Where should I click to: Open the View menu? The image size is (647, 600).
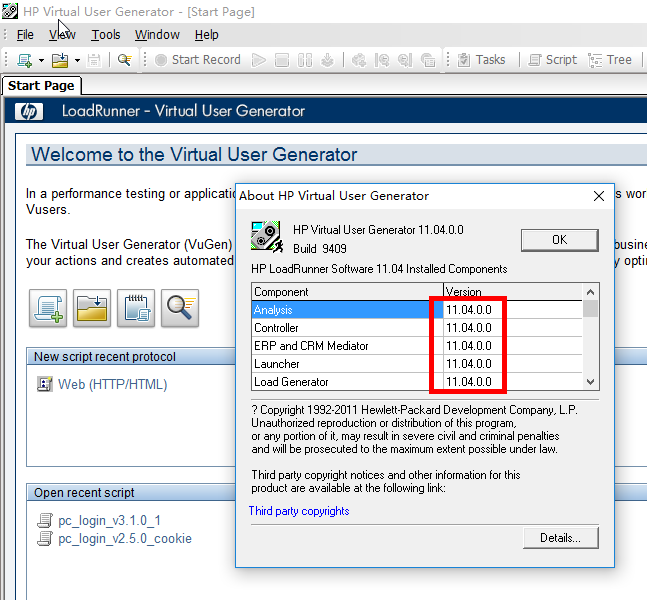(62, 35)
